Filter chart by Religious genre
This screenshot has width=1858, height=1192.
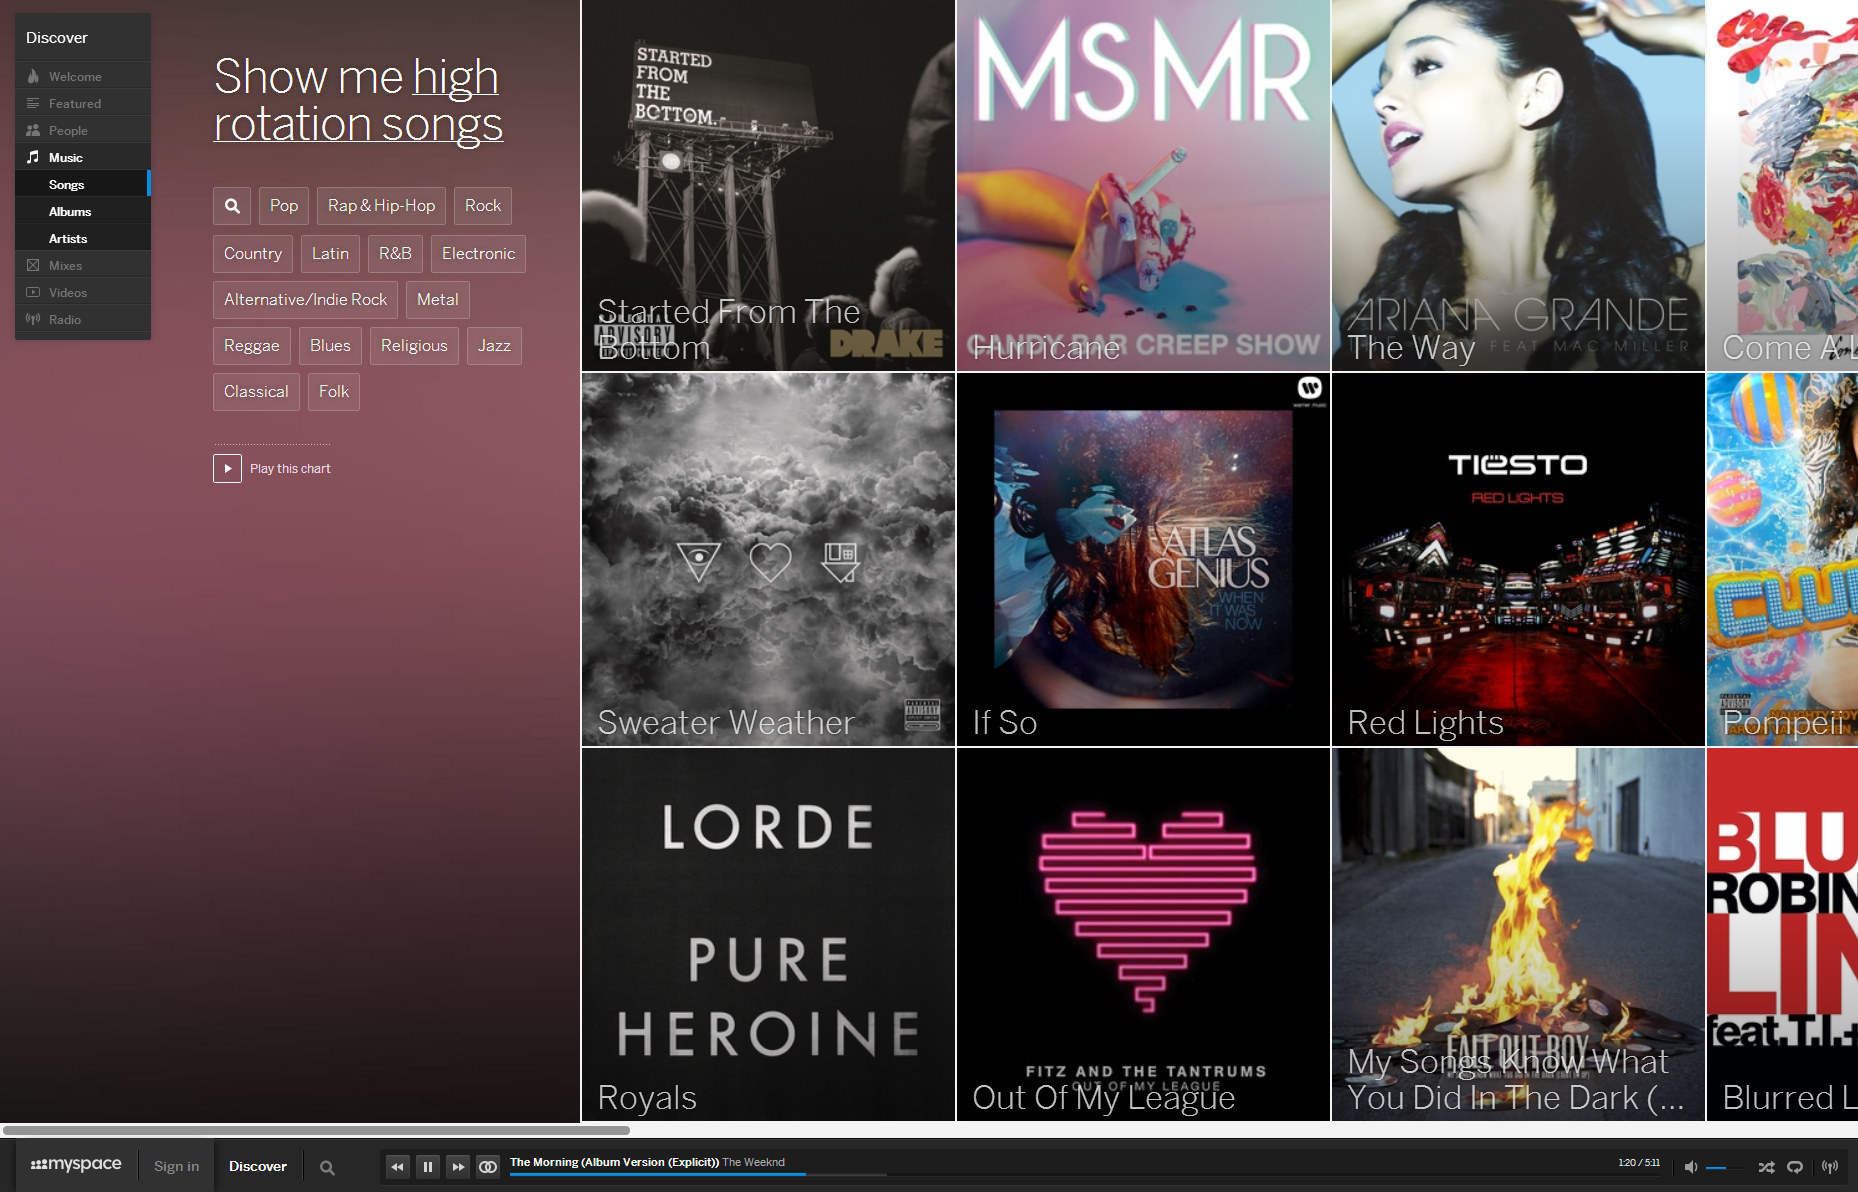click(x=414, y=346)
